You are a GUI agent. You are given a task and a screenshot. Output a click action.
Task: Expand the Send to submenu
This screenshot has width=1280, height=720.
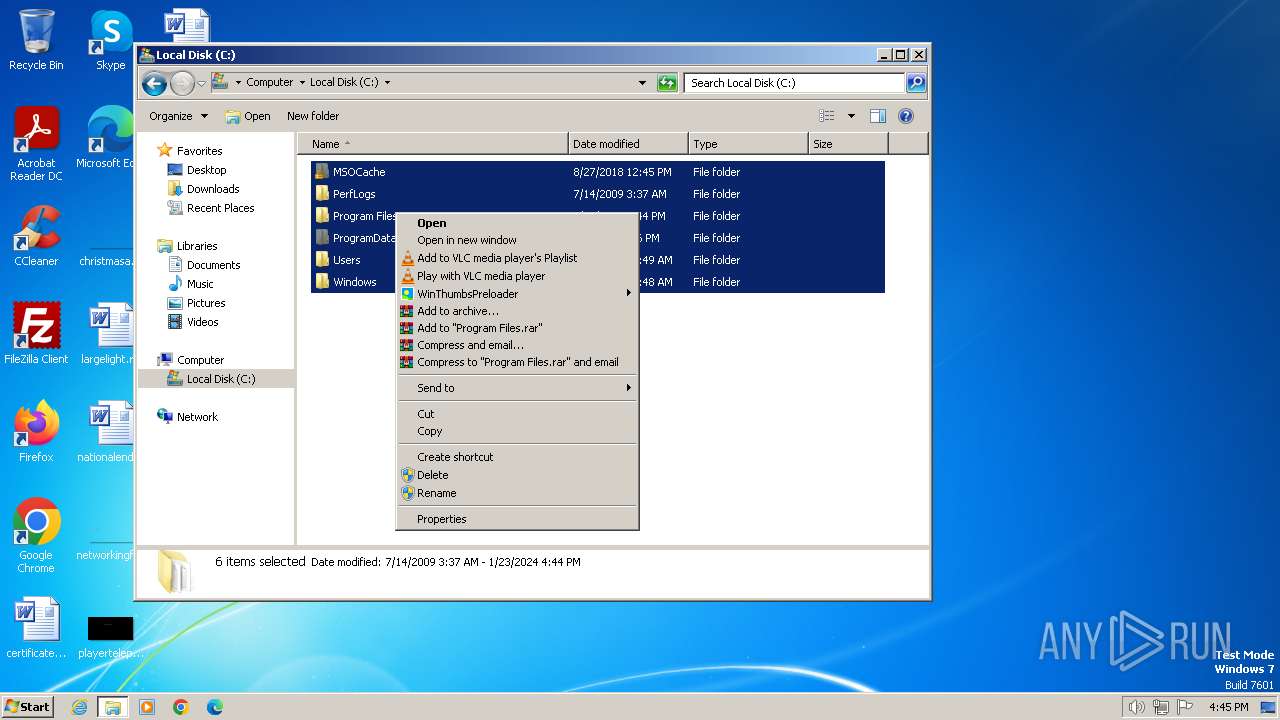point(629,388)
